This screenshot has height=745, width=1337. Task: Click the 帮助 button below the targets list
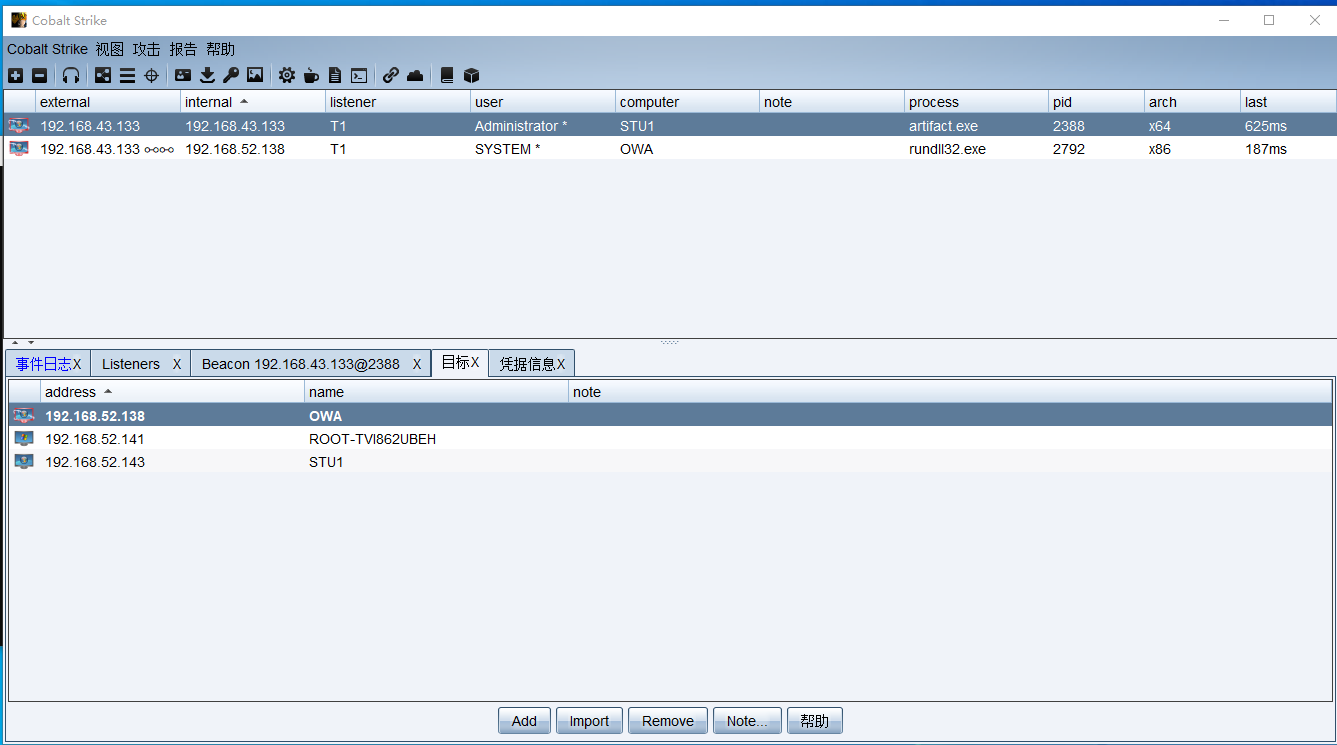click(x=815, y=721)
